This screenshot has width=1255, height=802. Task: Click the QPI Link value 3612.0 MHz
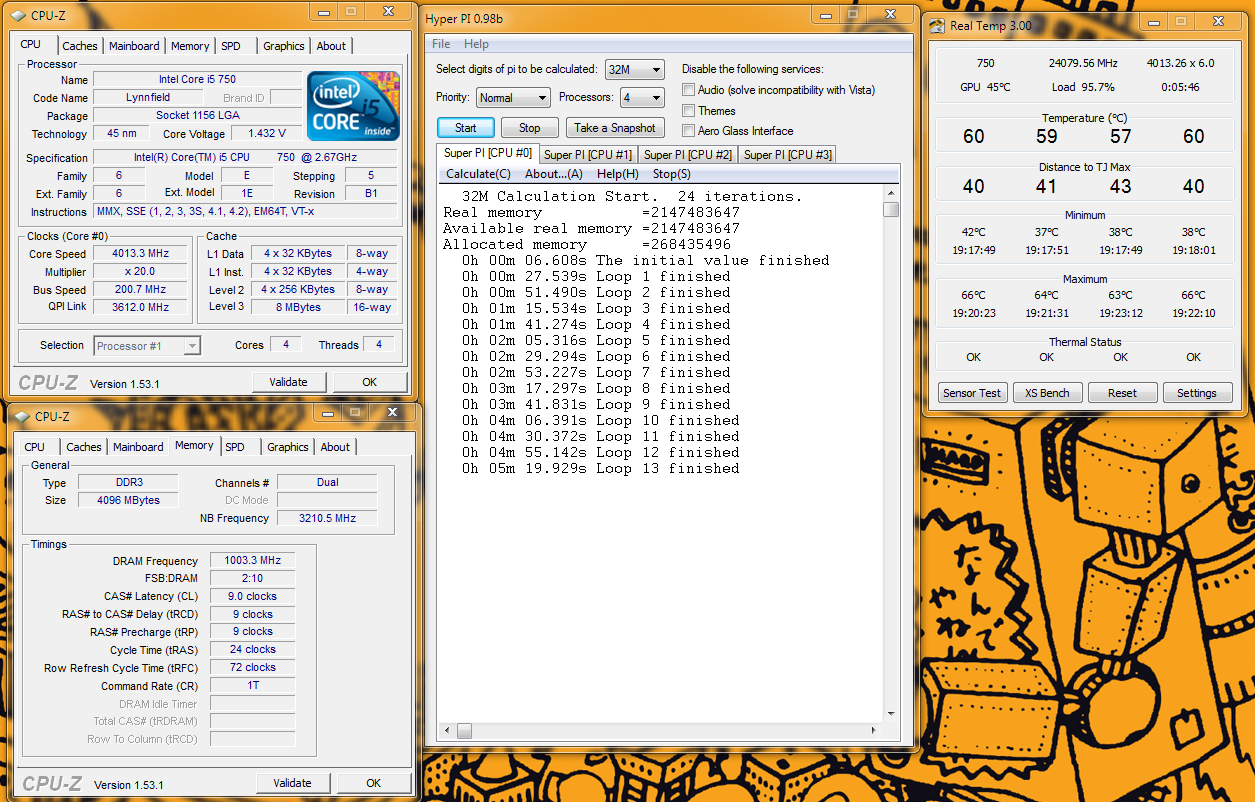click(141, 307)
